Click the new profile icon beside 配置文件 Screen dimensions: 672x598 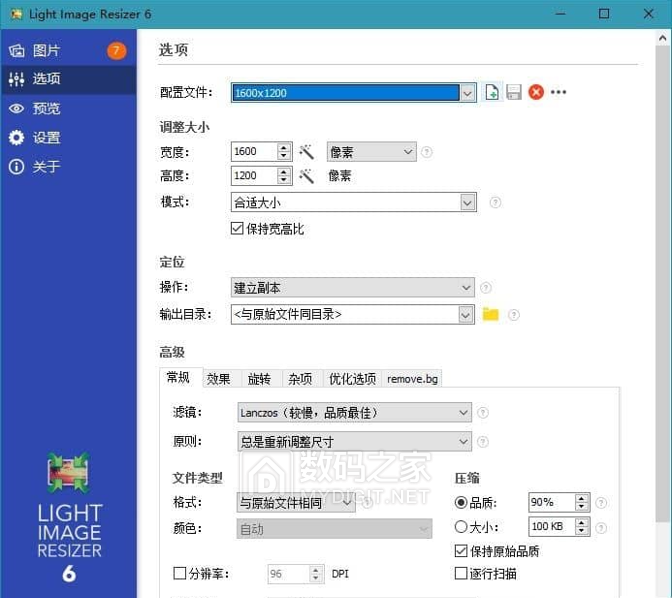tap(492, 93)
